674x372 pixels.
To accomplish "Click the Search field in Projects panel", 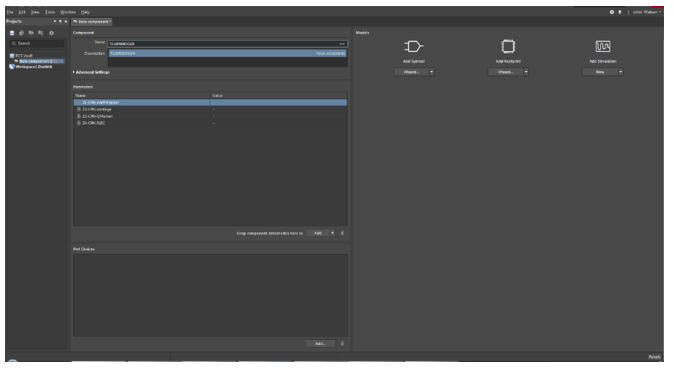I will (37, 43).
